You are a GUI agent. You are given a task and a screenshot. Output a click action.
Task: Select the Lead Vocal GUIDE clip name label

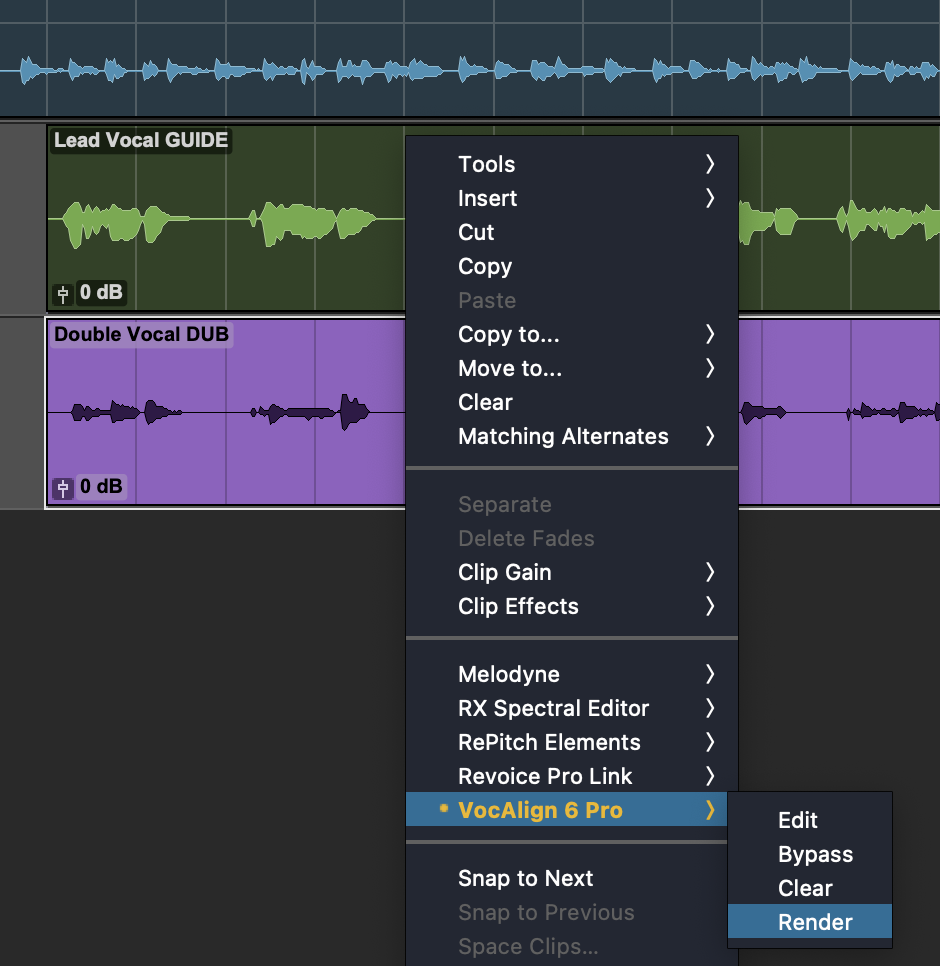[x=141, y=140]
